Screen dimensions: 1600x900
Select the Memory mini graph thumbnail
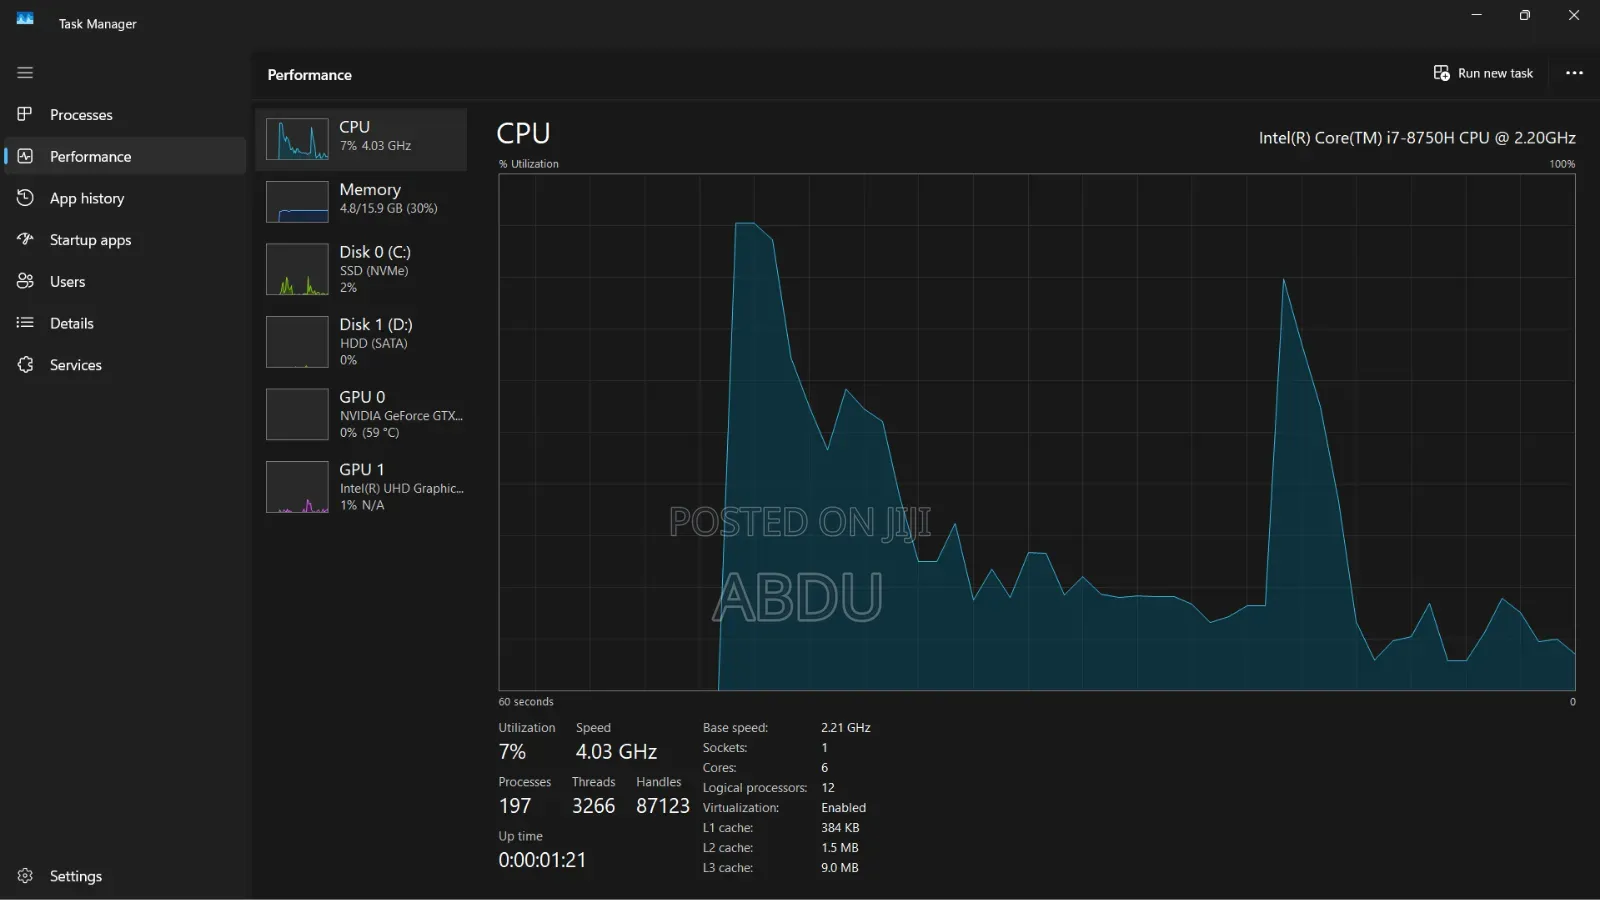tap(297, 202)
